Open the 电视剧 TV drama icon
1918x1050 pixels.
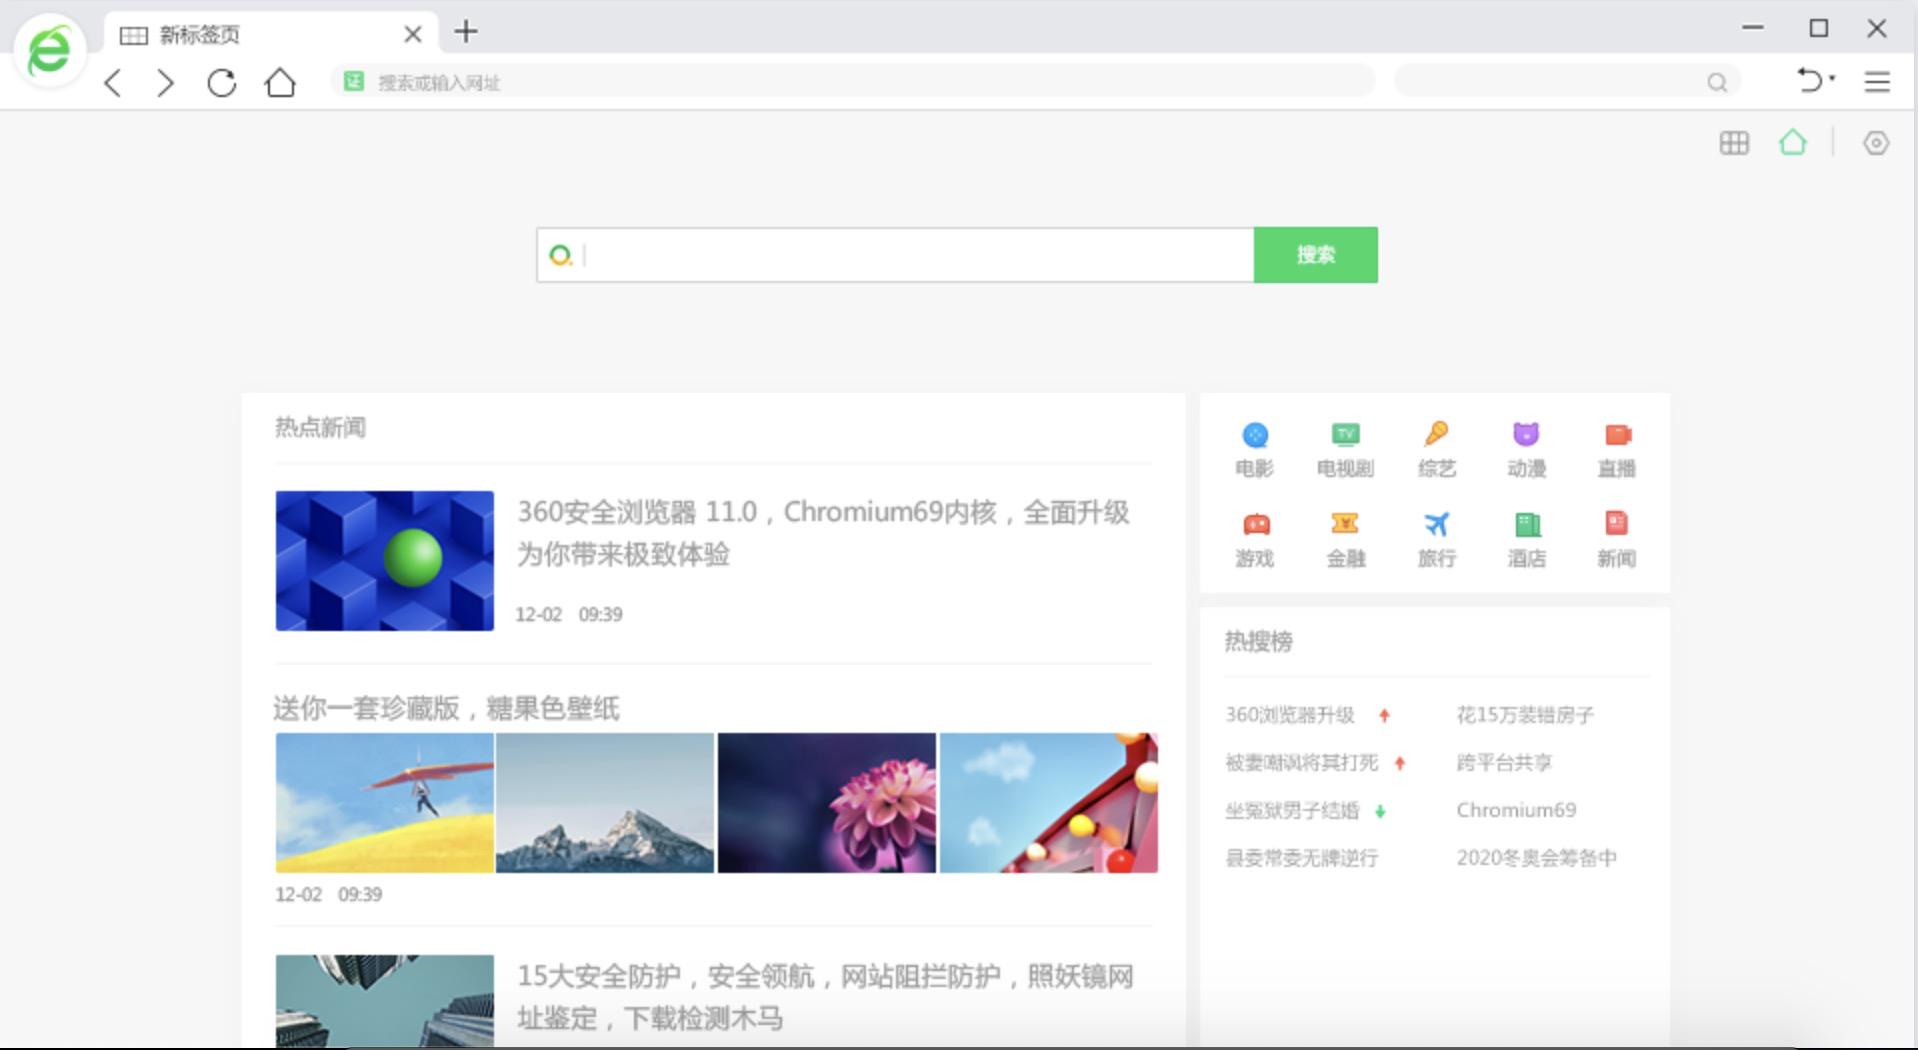tap(1345, 447)
